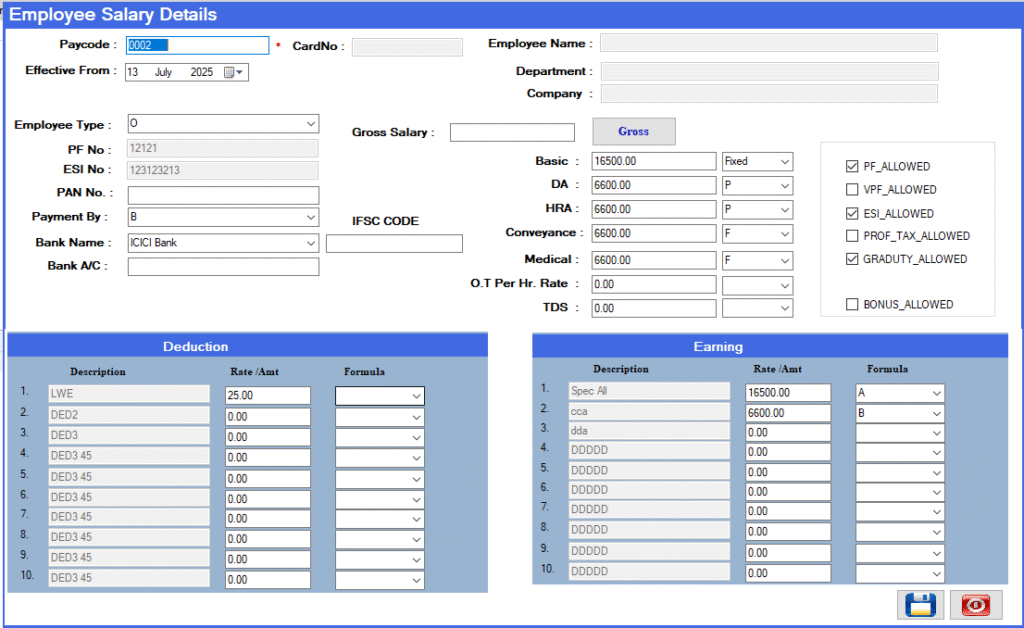Click the Department field

click(x=769, y=71)
